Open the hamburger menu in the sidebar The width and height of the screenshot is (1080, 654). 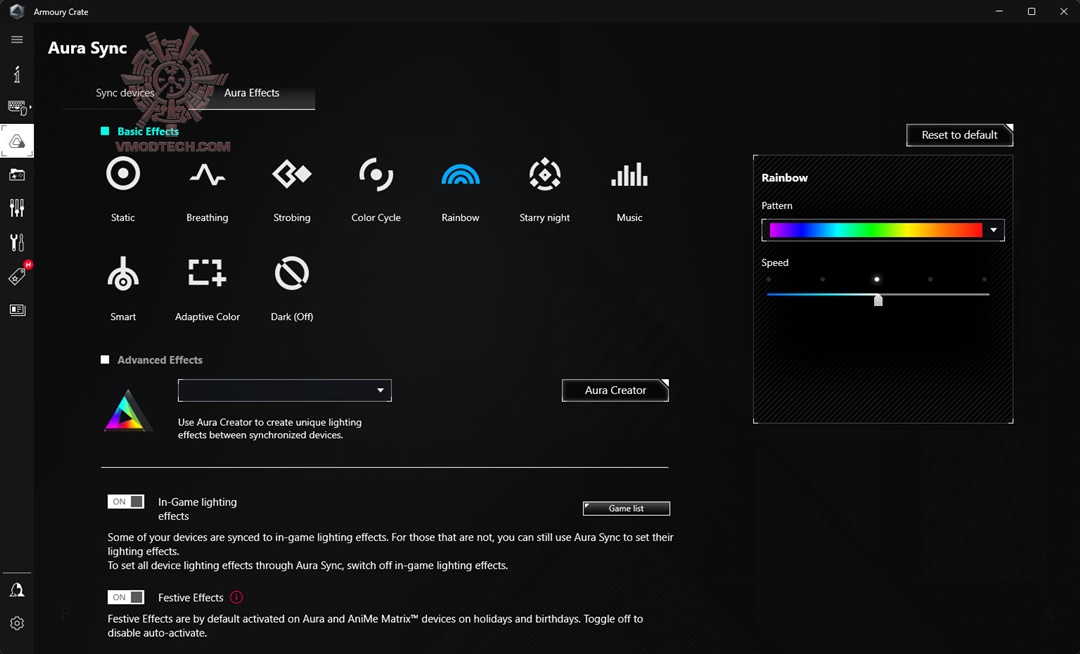(x=17, y=39)
